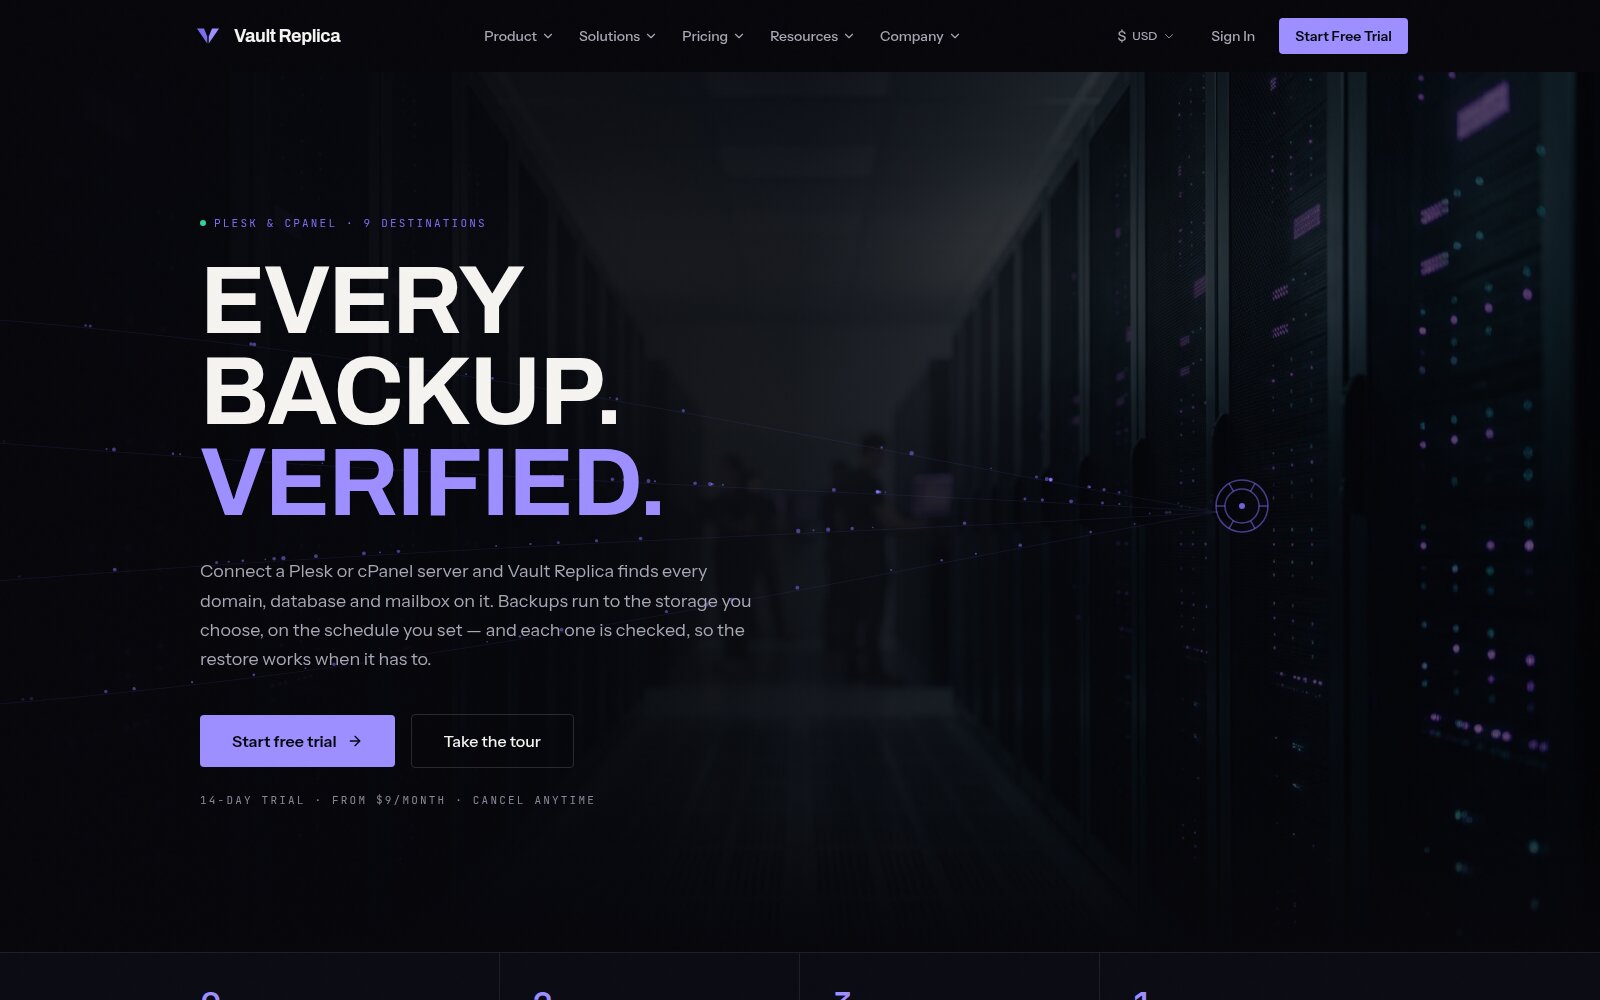Viewport: 1600px width, 1000px height.
Task: Click the 'FROM $9/MONTH' footnote text
Action: (x=389, y=800)
